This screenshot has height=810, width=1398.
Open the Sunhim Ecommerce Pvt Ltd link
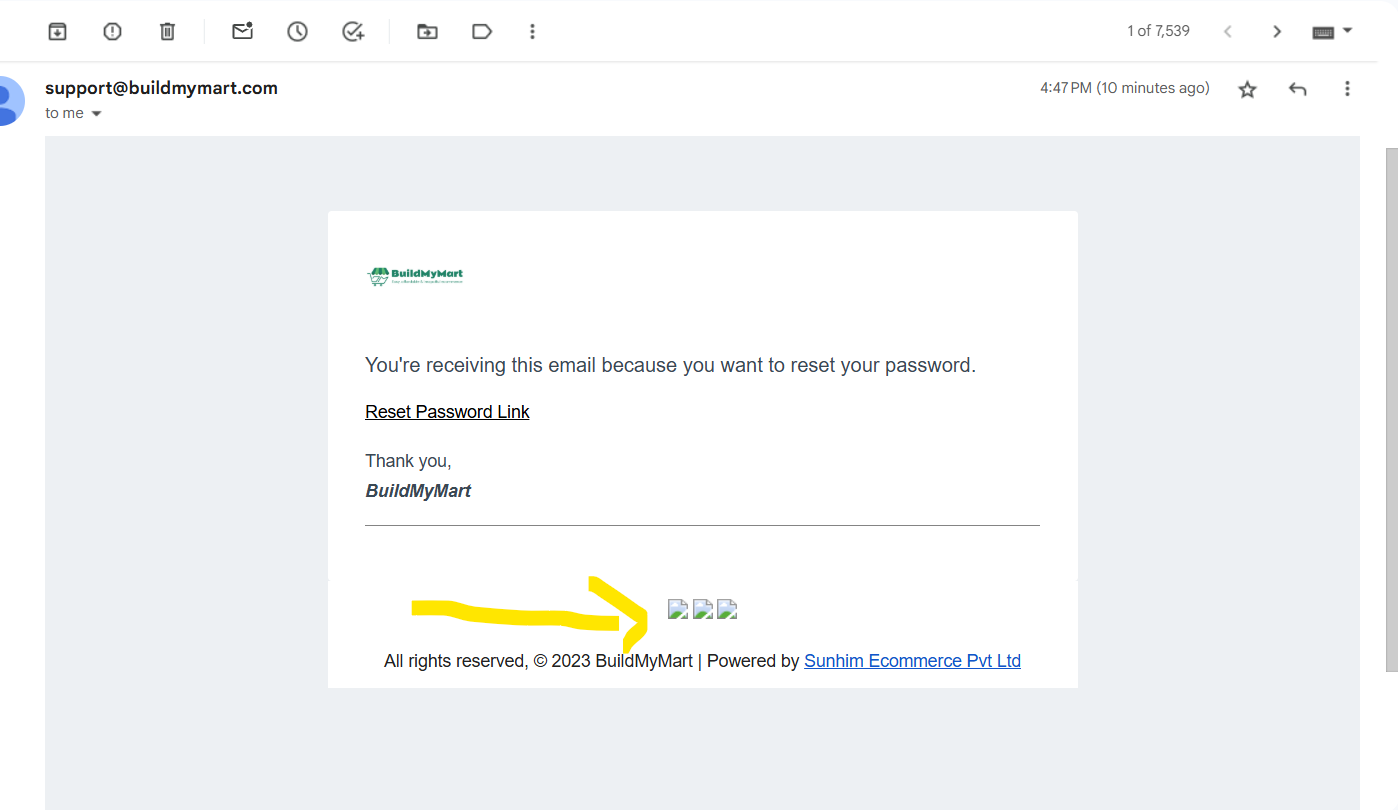coord(912,661)
